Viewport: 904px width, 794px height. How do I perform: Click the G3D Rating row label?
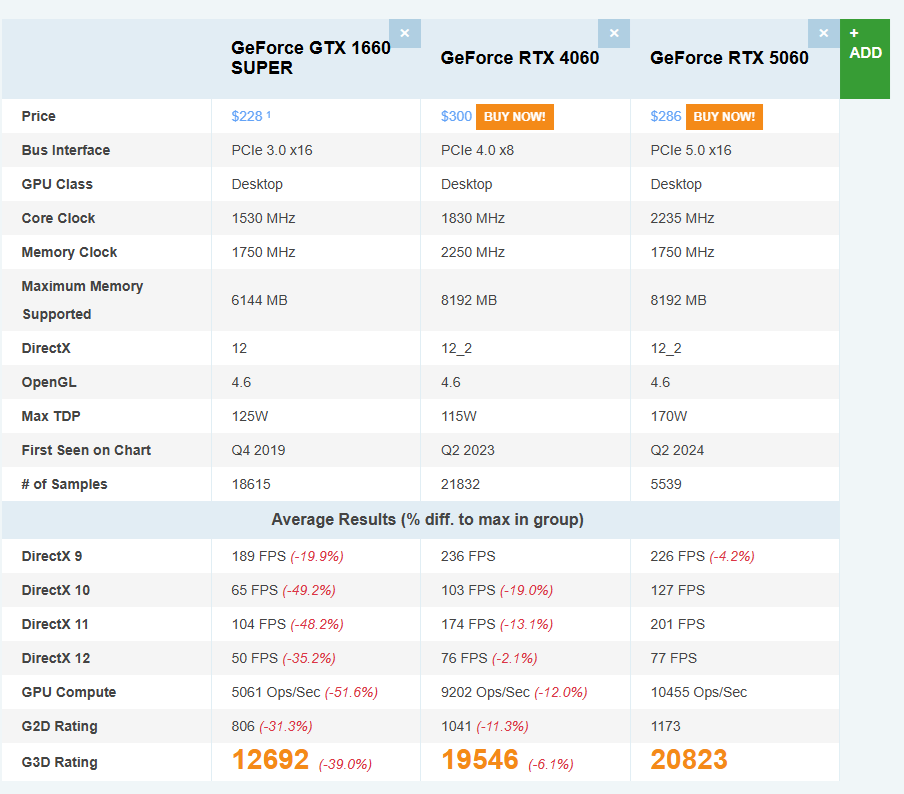pyautogui.click(x=60, y=762)
